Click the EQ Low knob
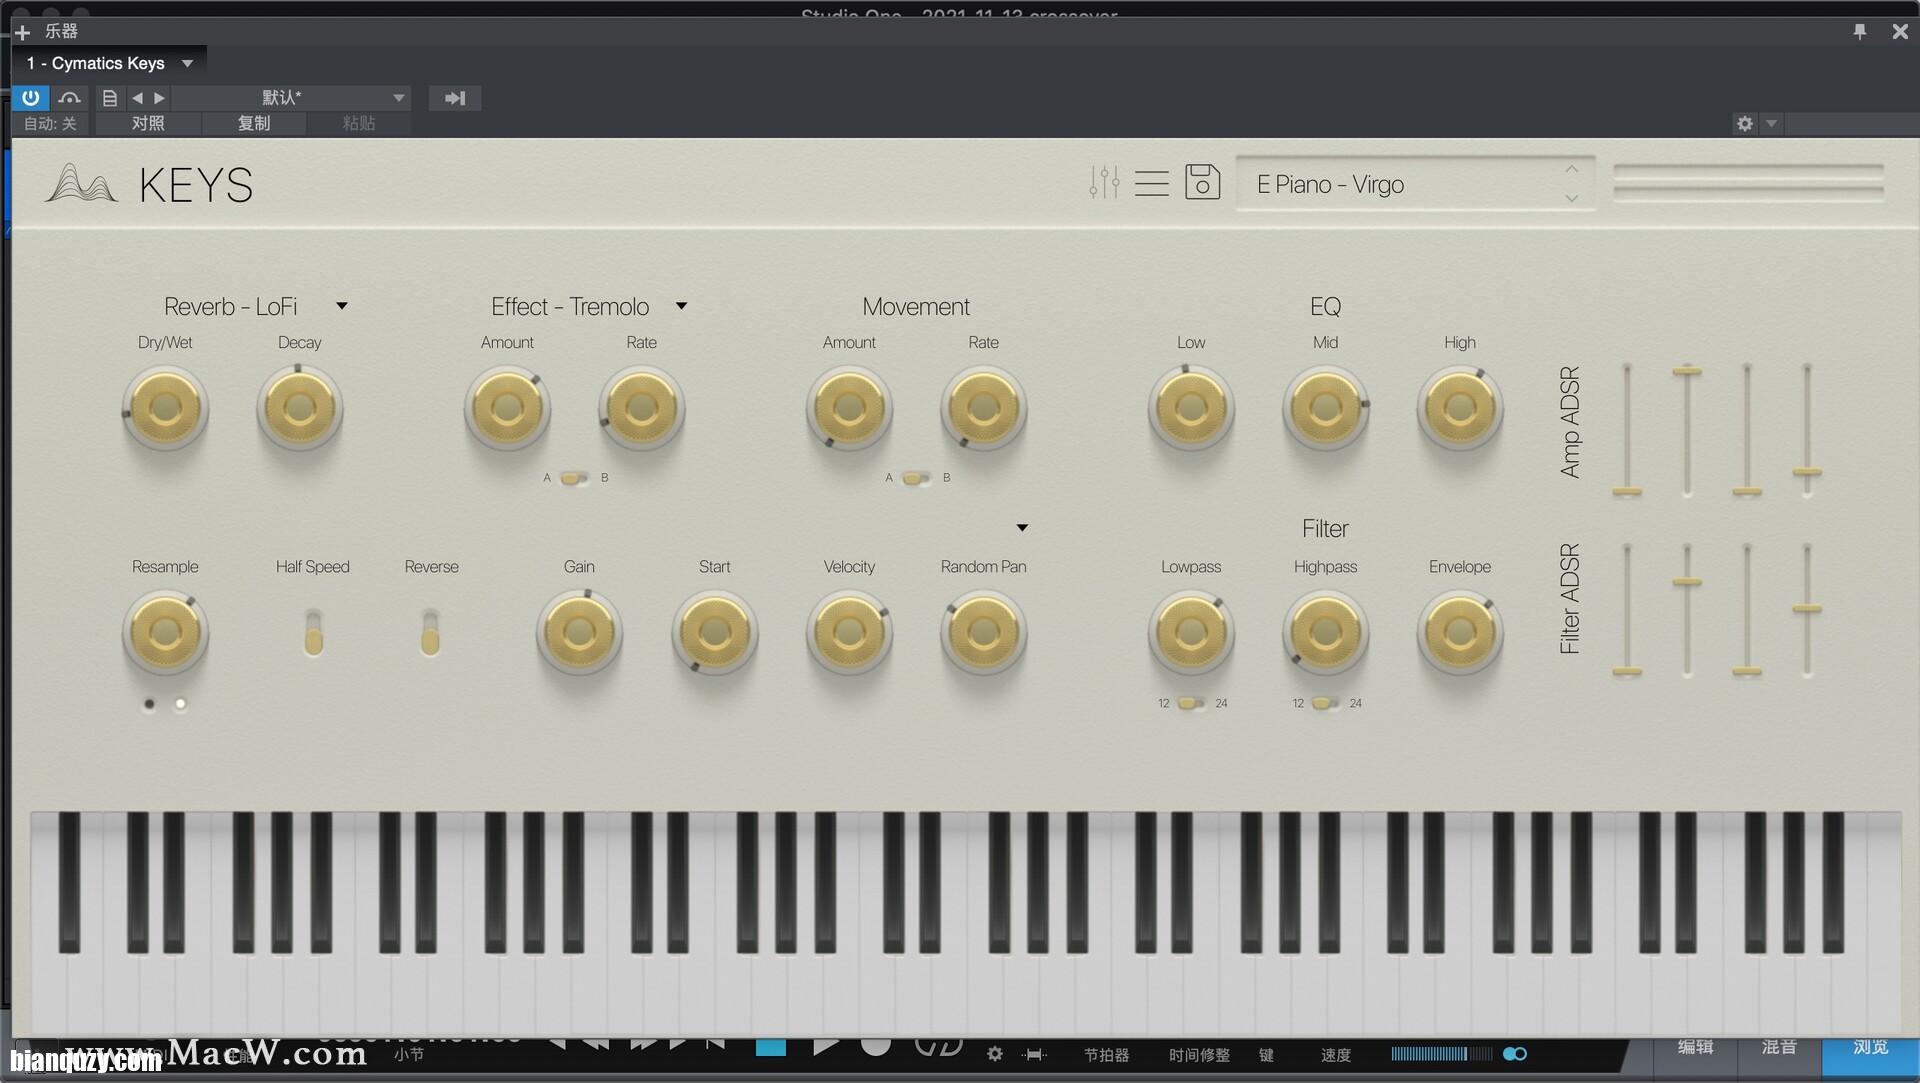This screenshot has width=1920, height=1083. click(x=1191, y=408)
